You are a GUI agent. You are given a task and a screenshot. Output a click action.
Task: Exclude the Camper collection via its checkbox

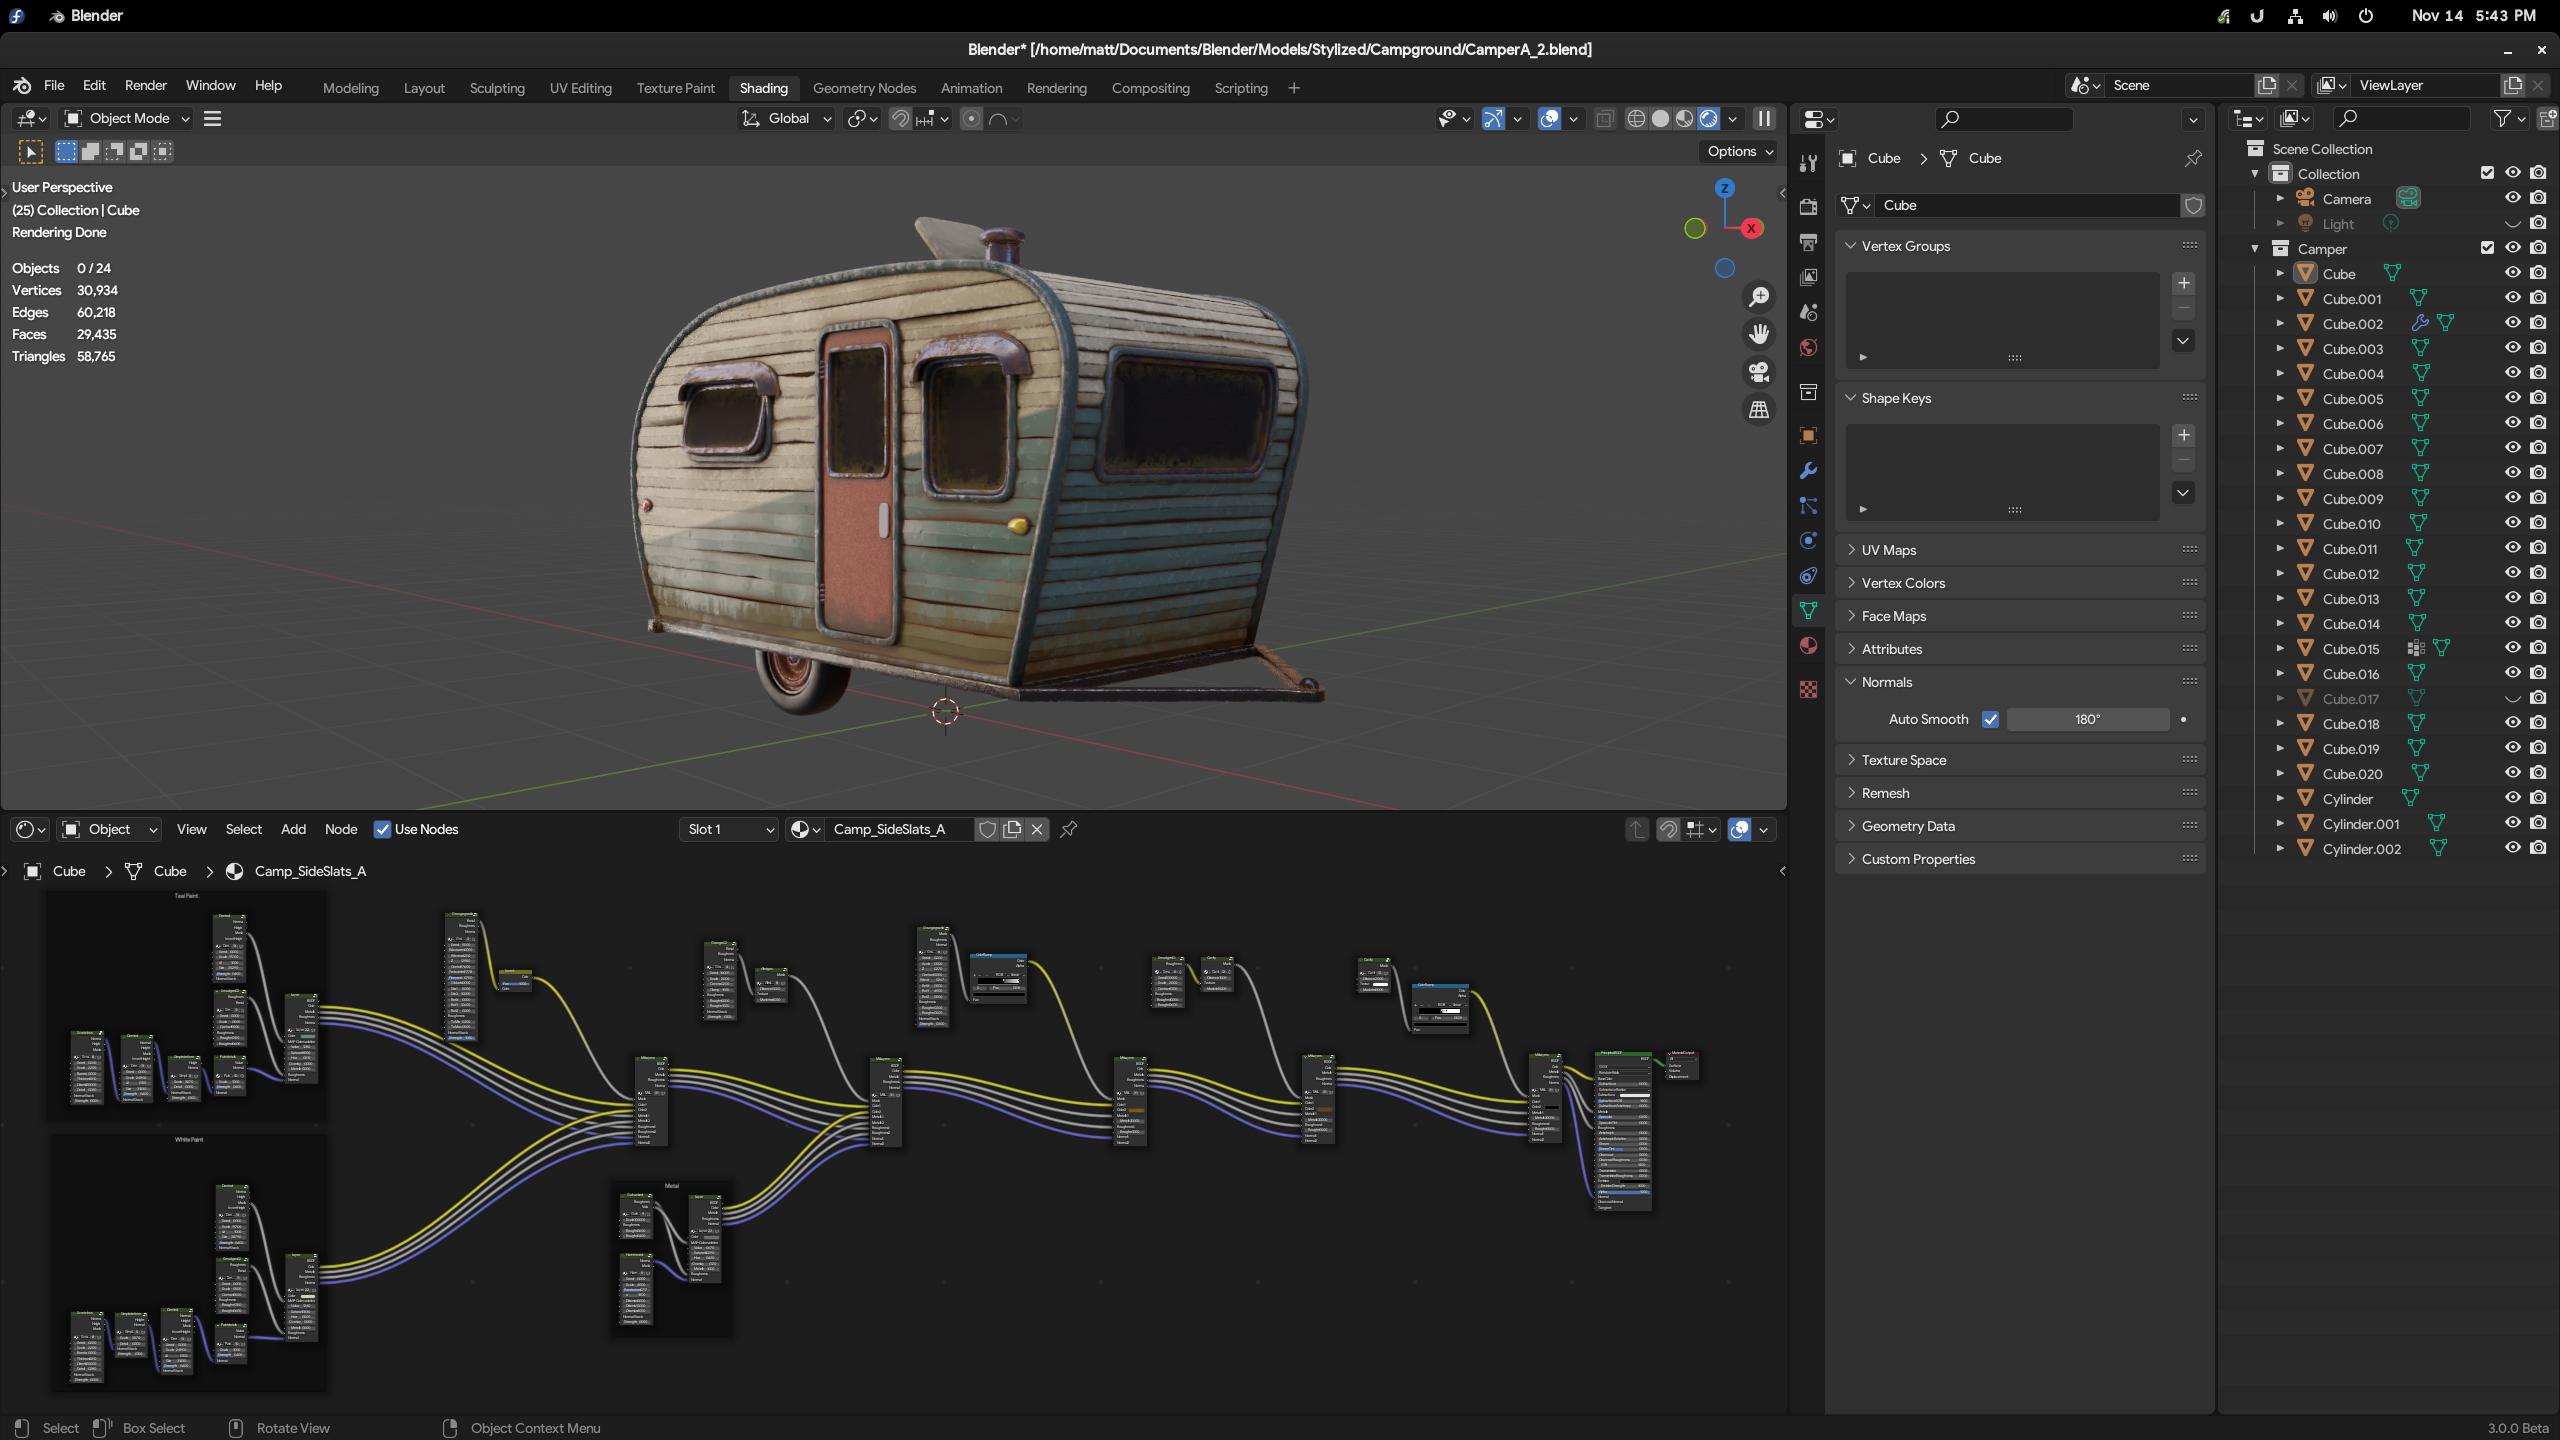pyautogui.click(x=2487, y=248)
